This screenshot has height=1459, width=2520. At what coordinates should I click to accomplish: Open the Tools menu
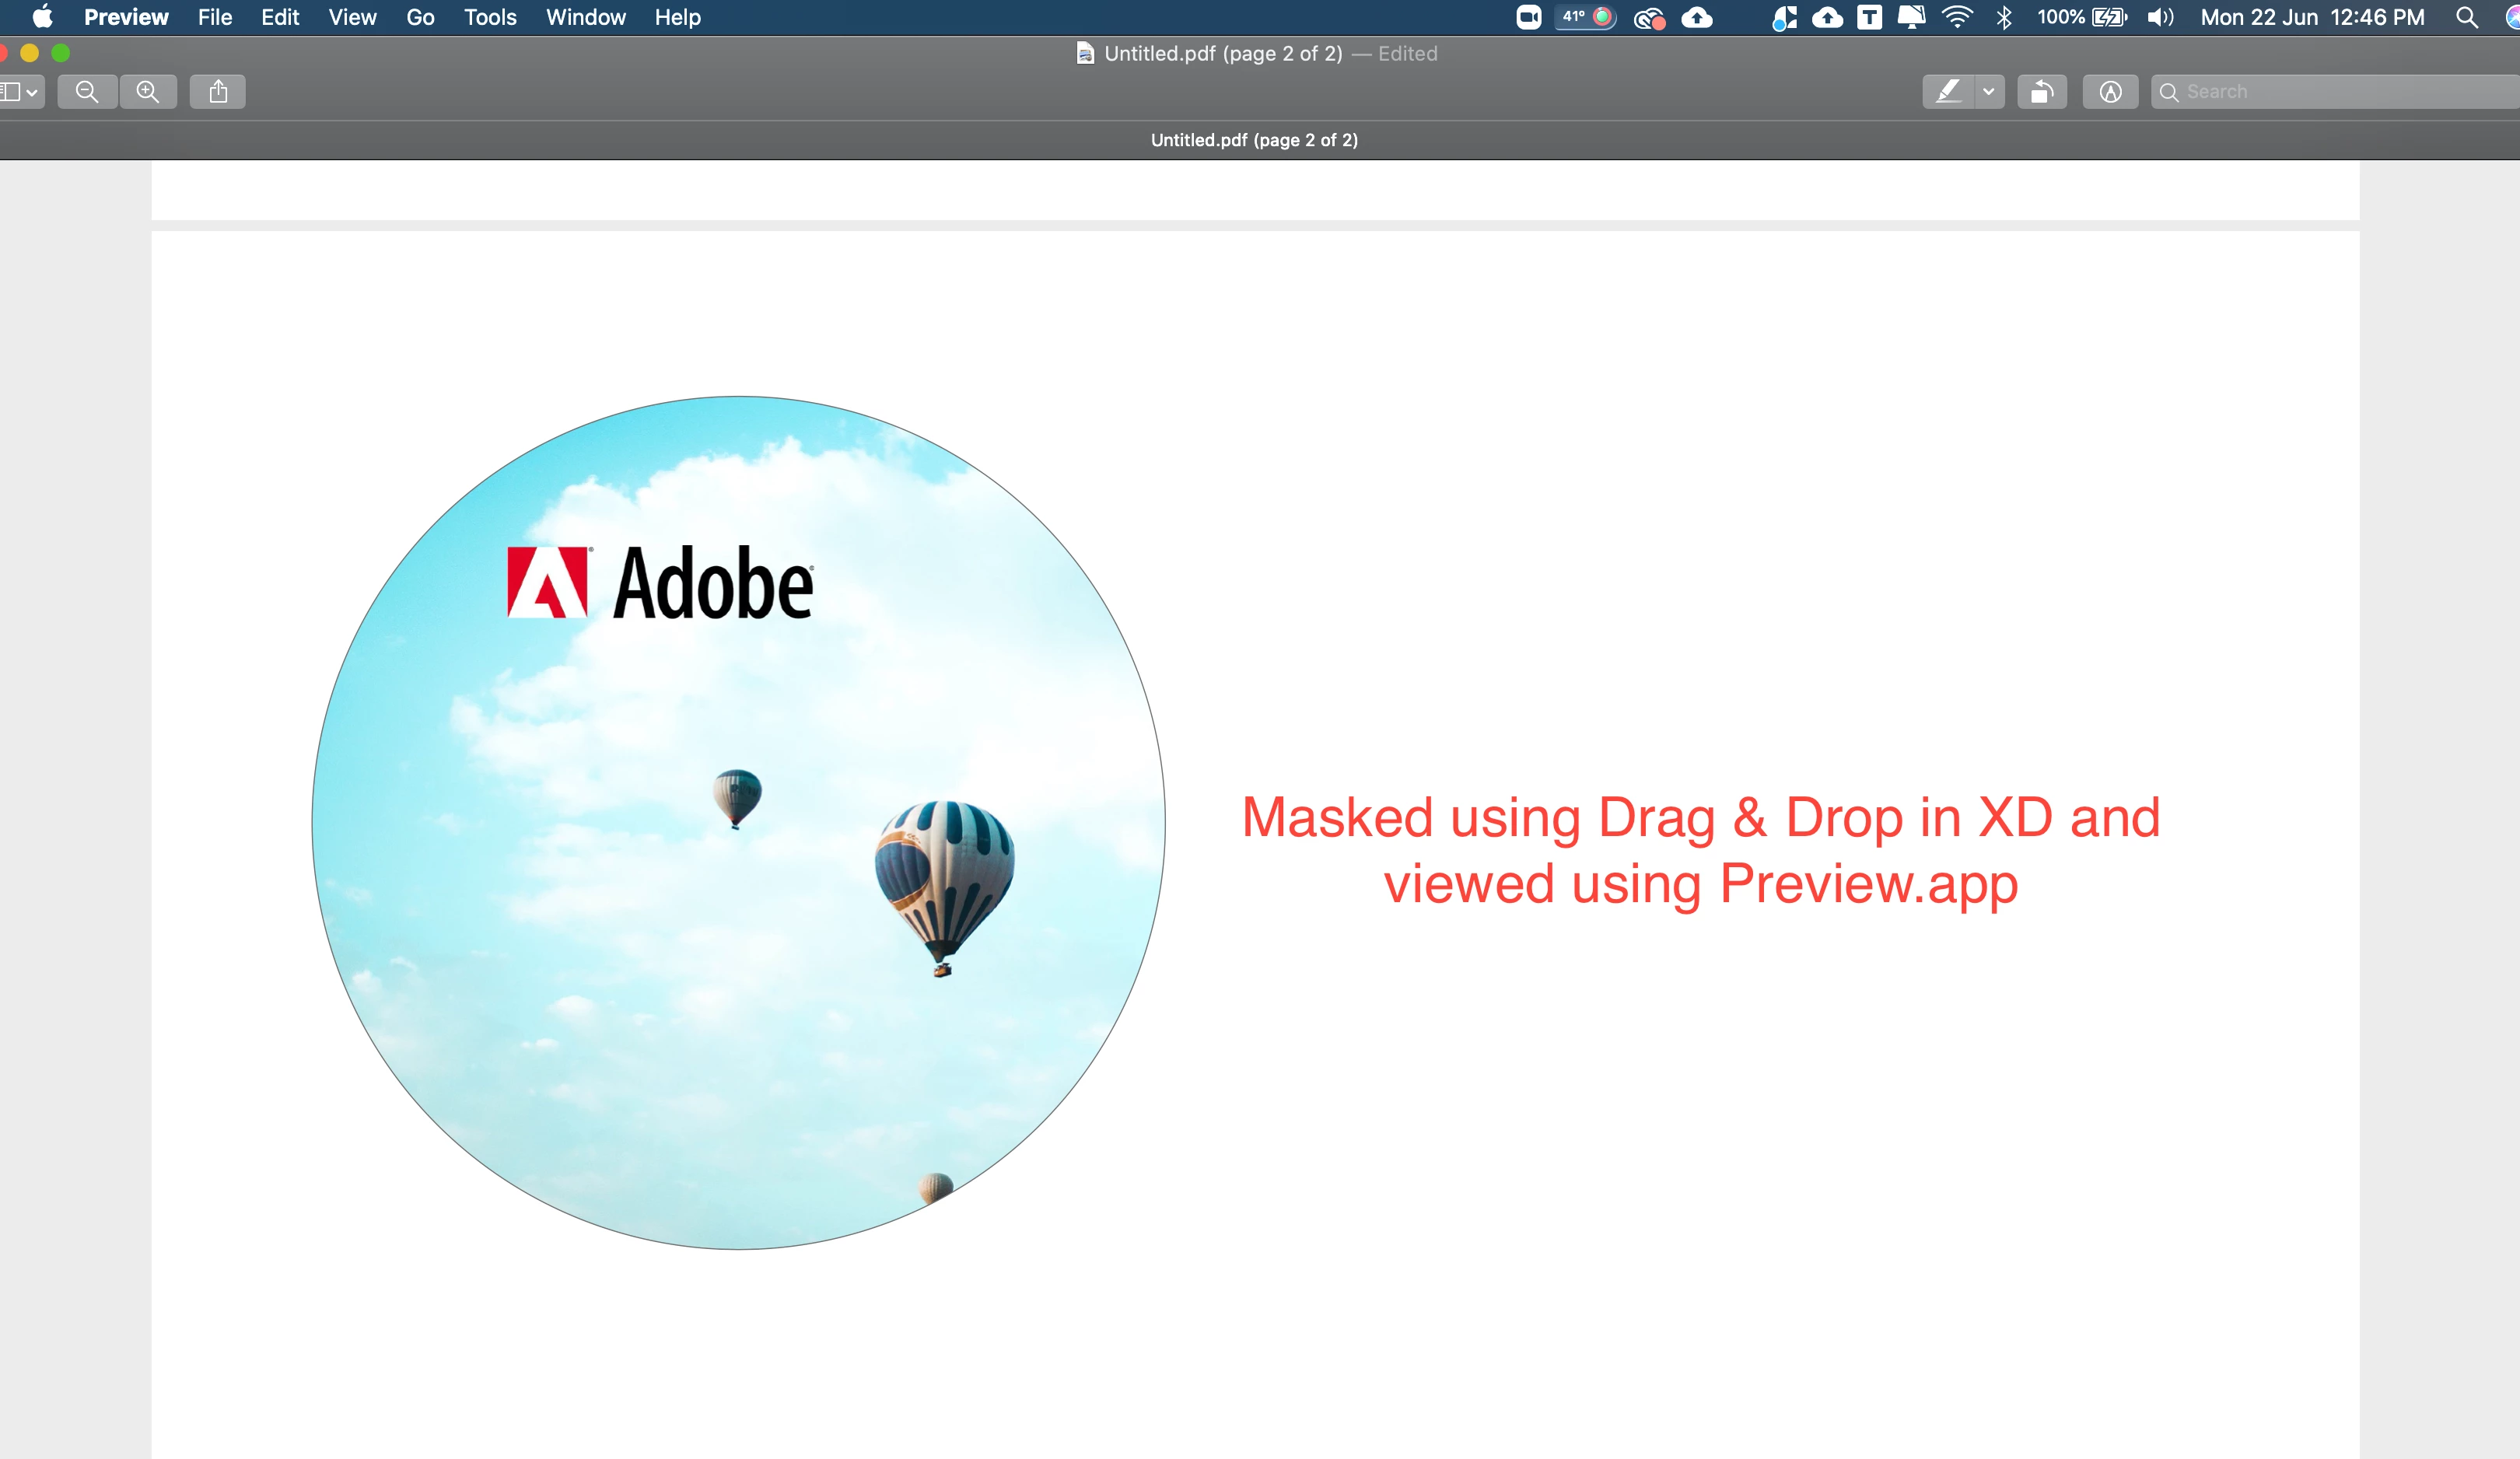[489, 18]
